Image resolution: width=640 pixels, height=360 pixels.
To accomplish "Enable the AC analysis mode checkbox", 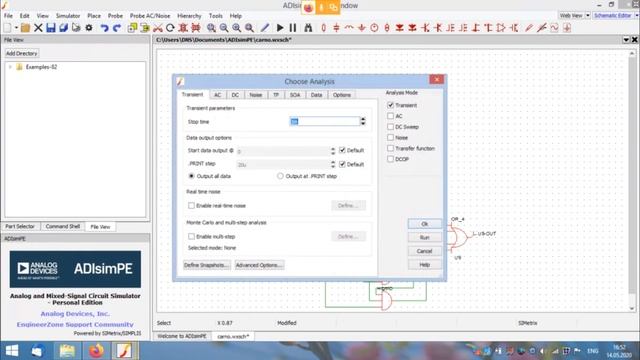I will point(391,116).
